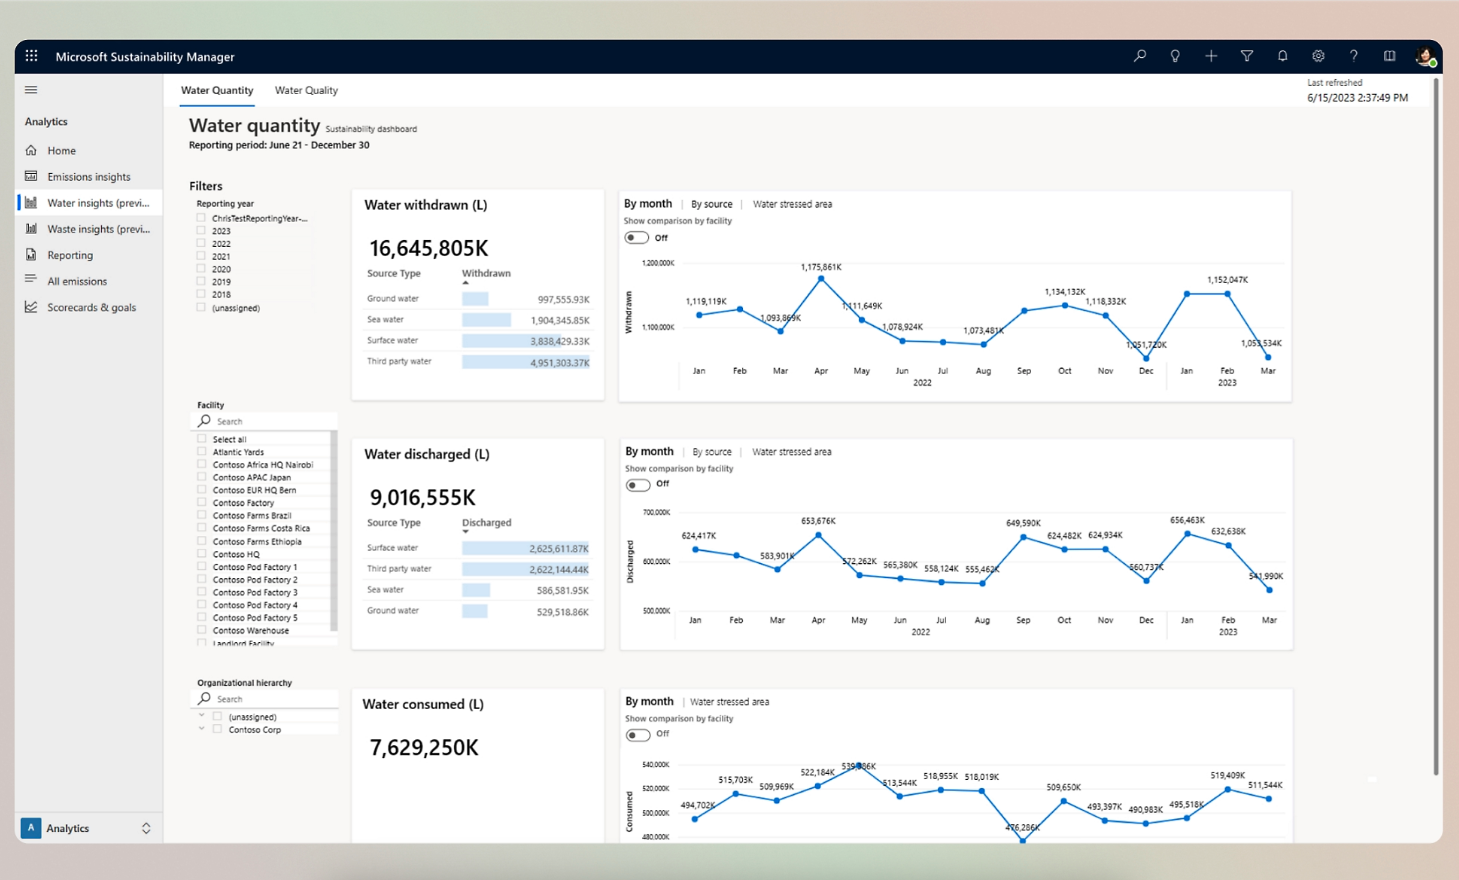The height and width of the screenshot is (880, 1459).
Task: Click the Water insights chart icon
Action: click(x=31, y=202)
